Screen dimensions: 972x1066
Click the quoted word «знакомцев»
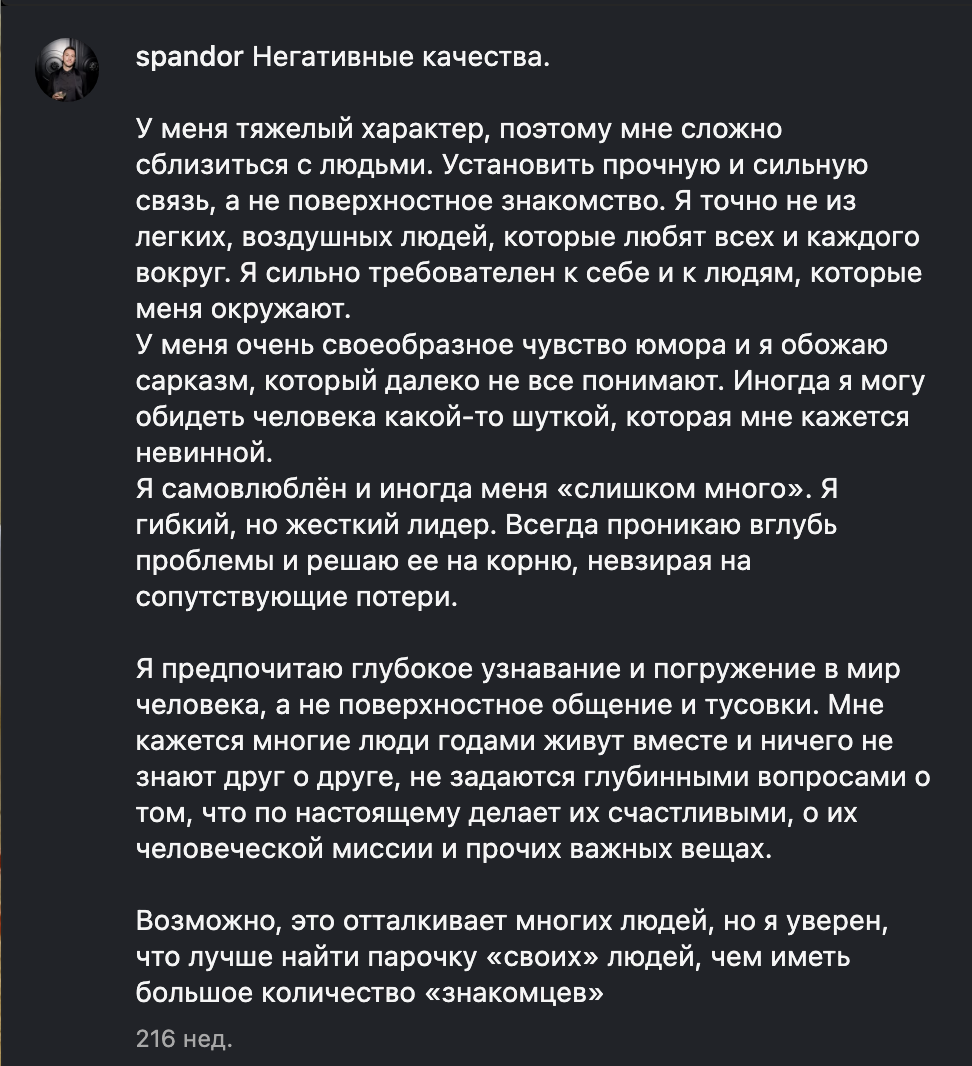[514, 993]
